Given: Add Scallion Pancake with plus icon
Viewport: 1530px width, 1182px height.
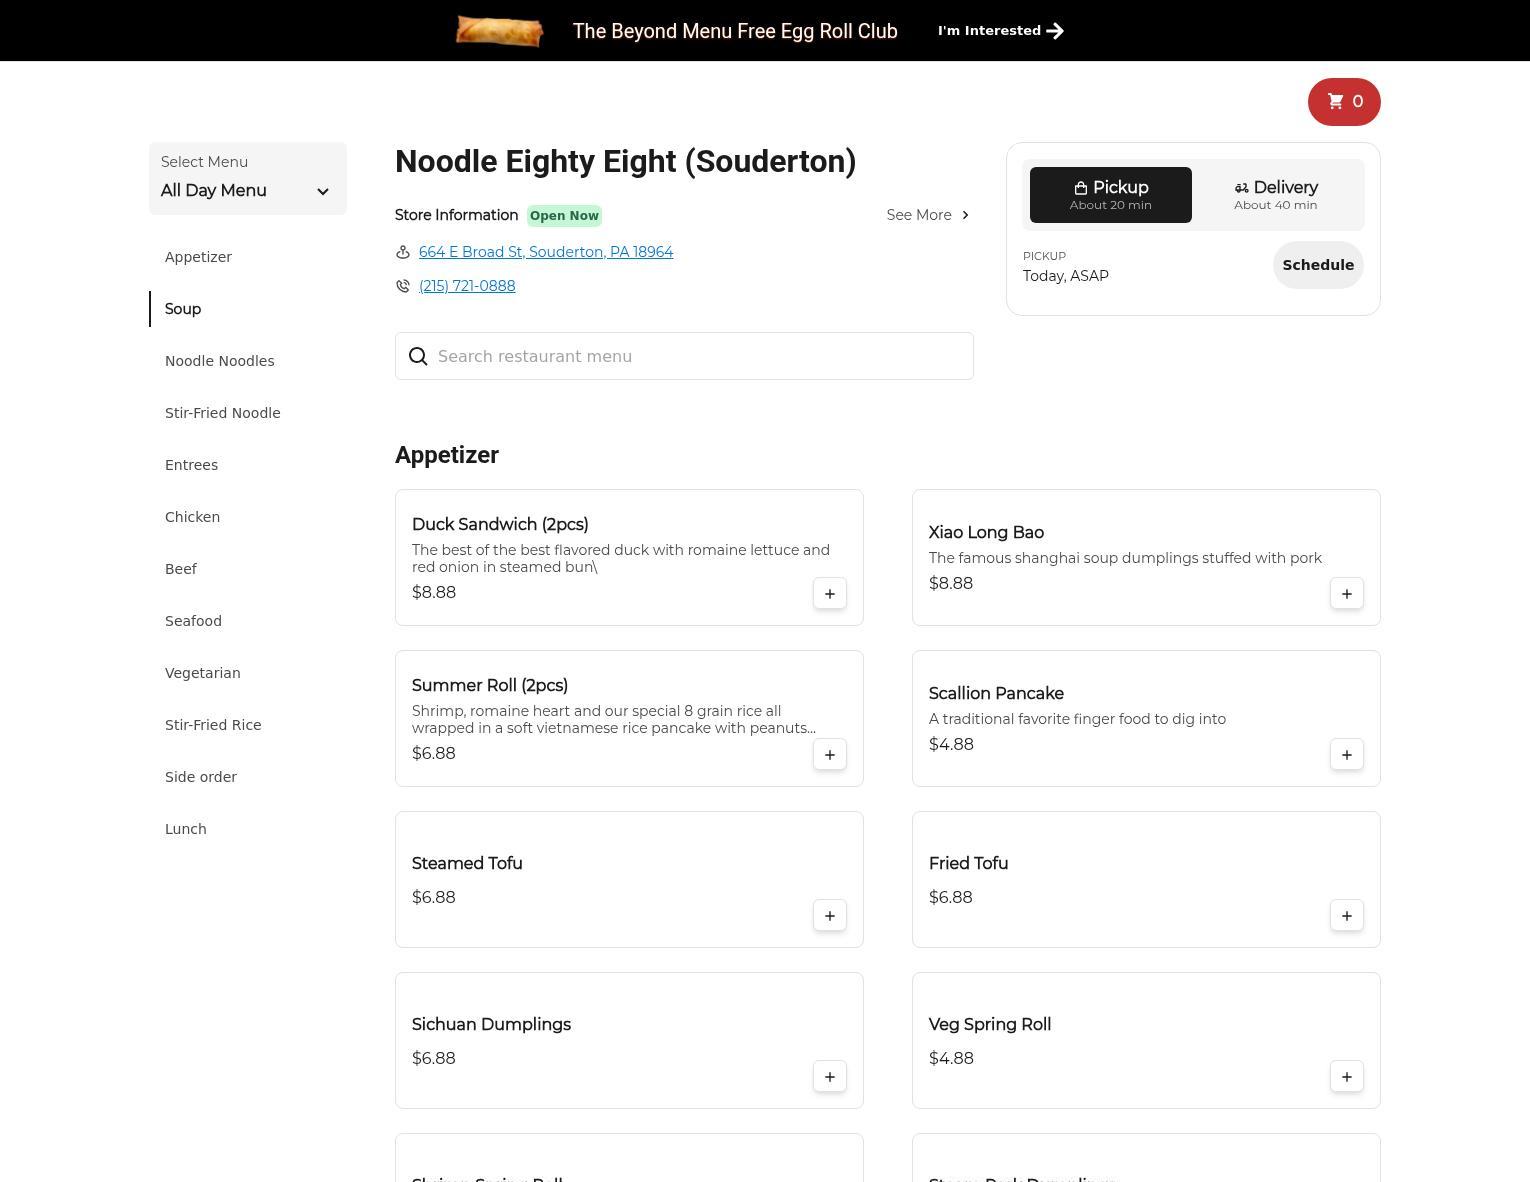Looking at the screenshot, I should (1346, 755).
